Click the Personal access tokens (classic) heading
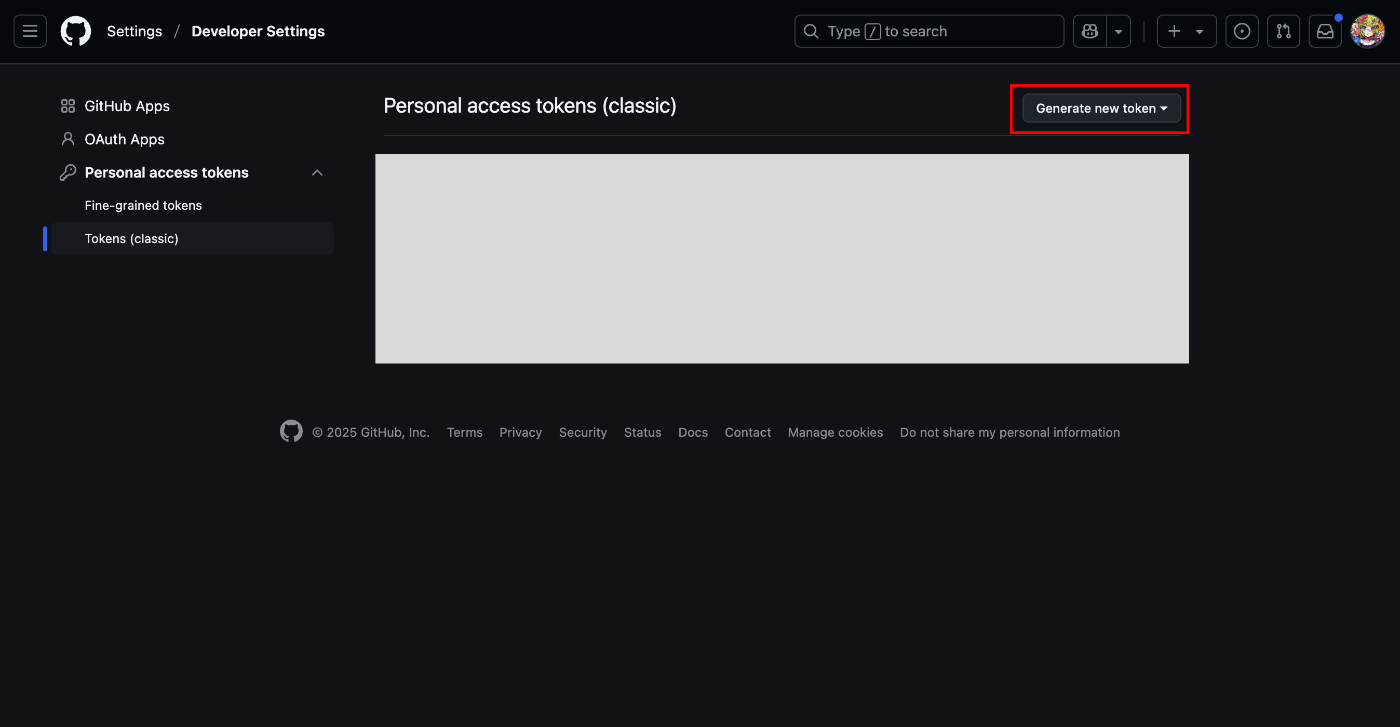The width and height of the screenshot is (1400, 727). 530,106
